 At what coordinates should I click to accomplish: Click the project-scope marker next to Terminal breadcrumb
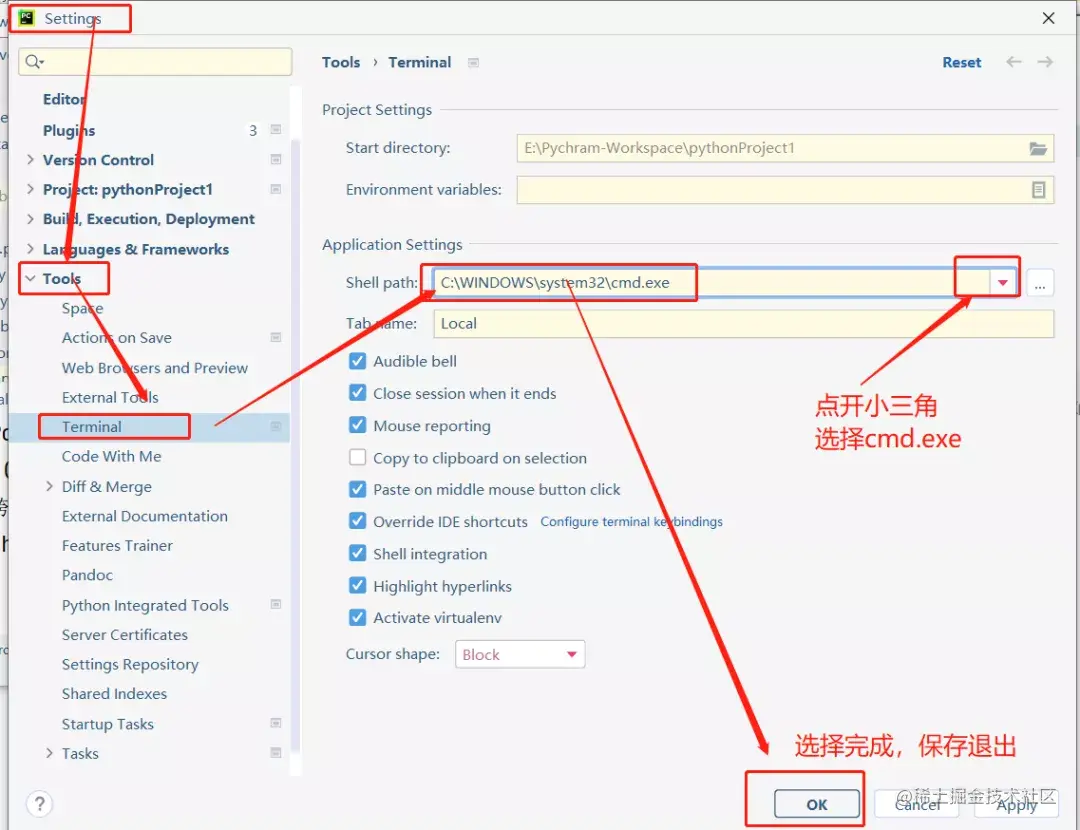pyautogui.click(x=473, y=63)
